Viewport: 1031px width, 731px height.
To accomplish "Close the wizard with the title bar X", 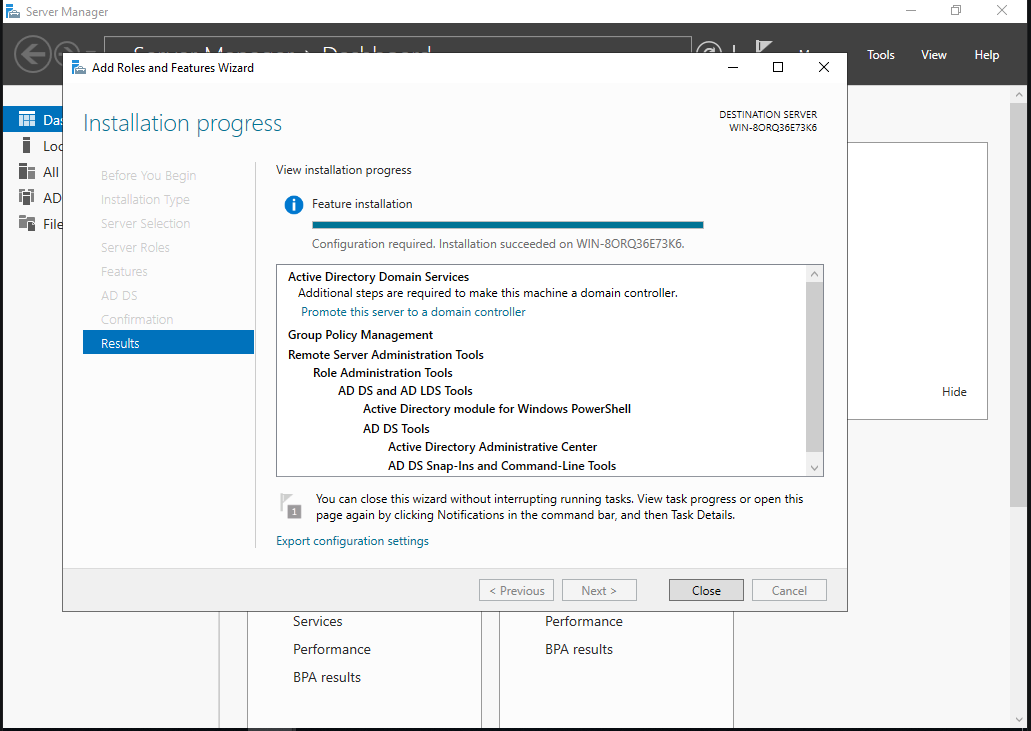I will (824, 67).
